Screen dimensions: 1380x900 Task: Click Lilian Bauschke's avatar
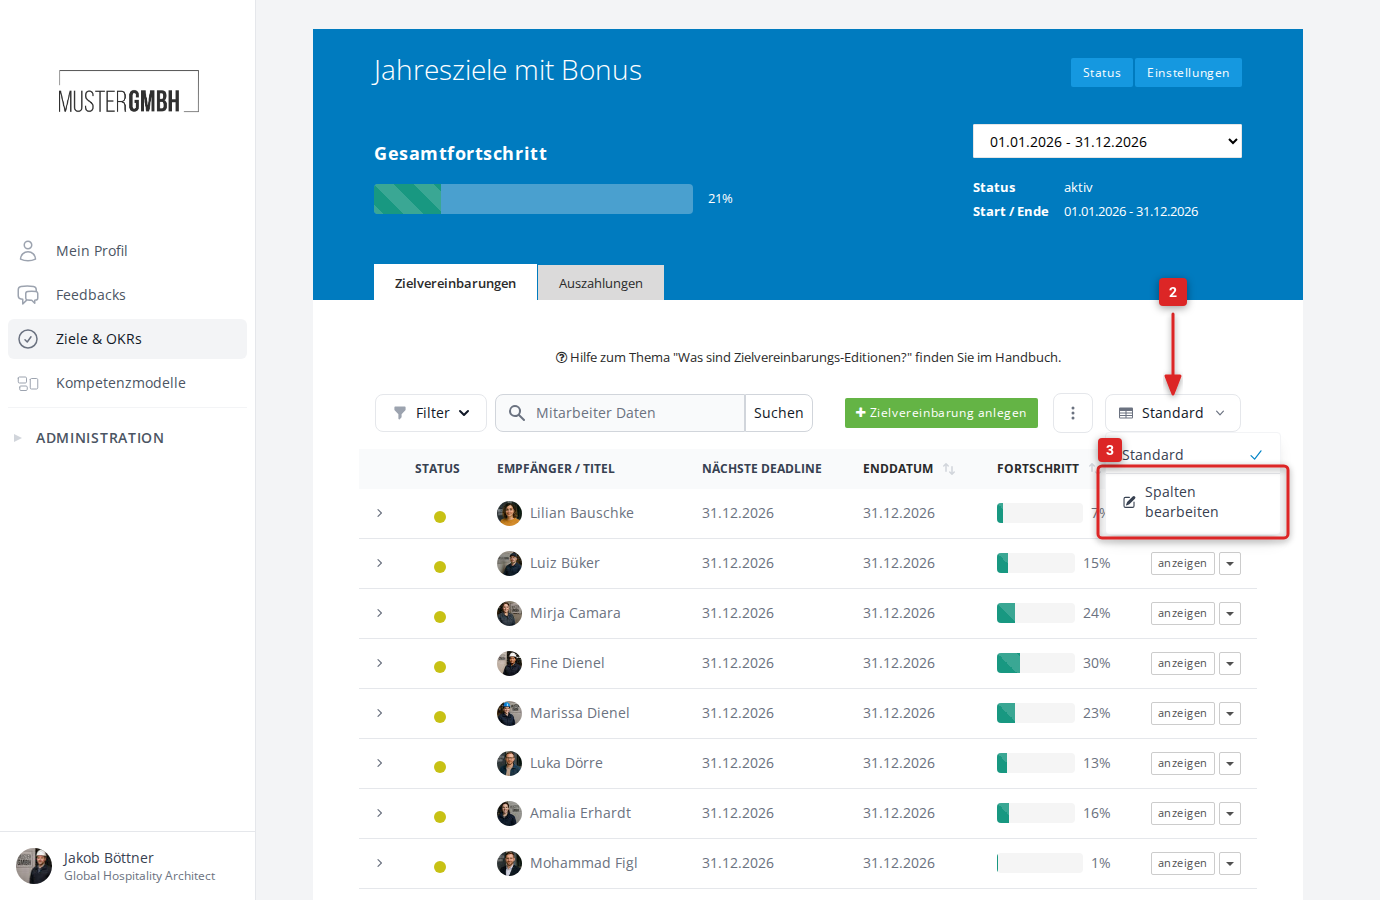click(509, 513)
